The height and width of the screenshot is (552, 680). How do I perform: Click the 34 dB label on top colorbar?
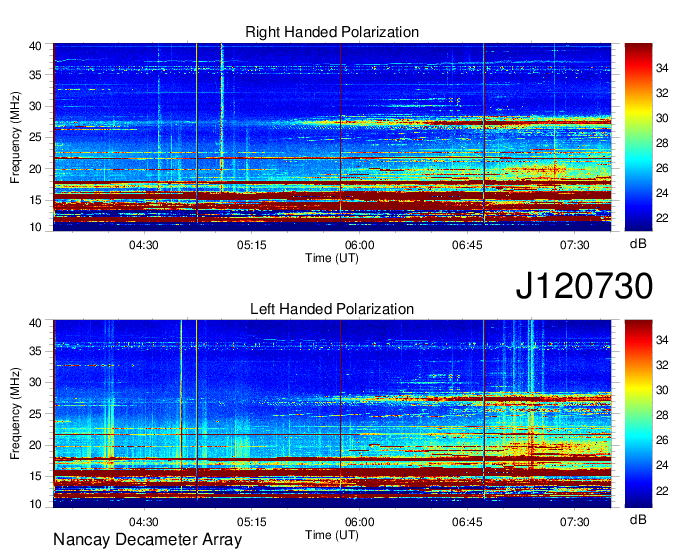[662, 68]
